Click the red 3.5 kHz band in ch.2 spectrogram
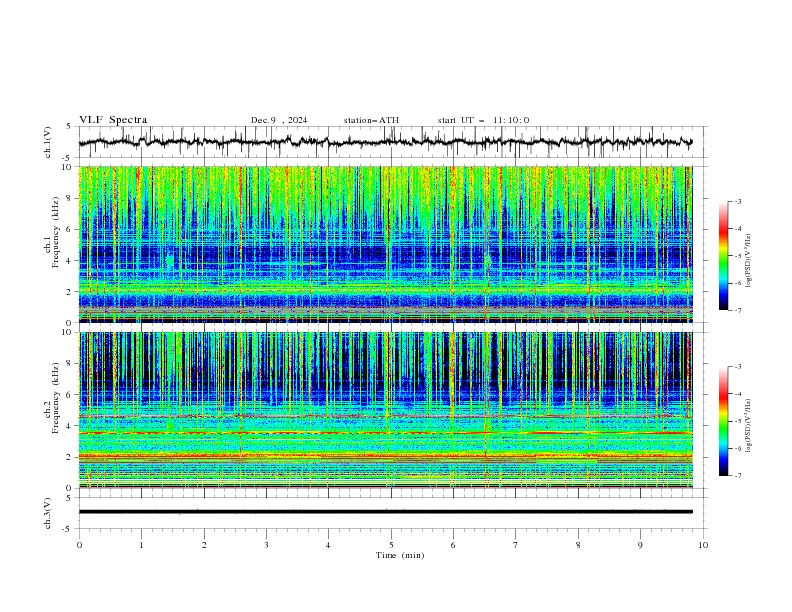The image size is (792, 612). click(x=385, y=433)
